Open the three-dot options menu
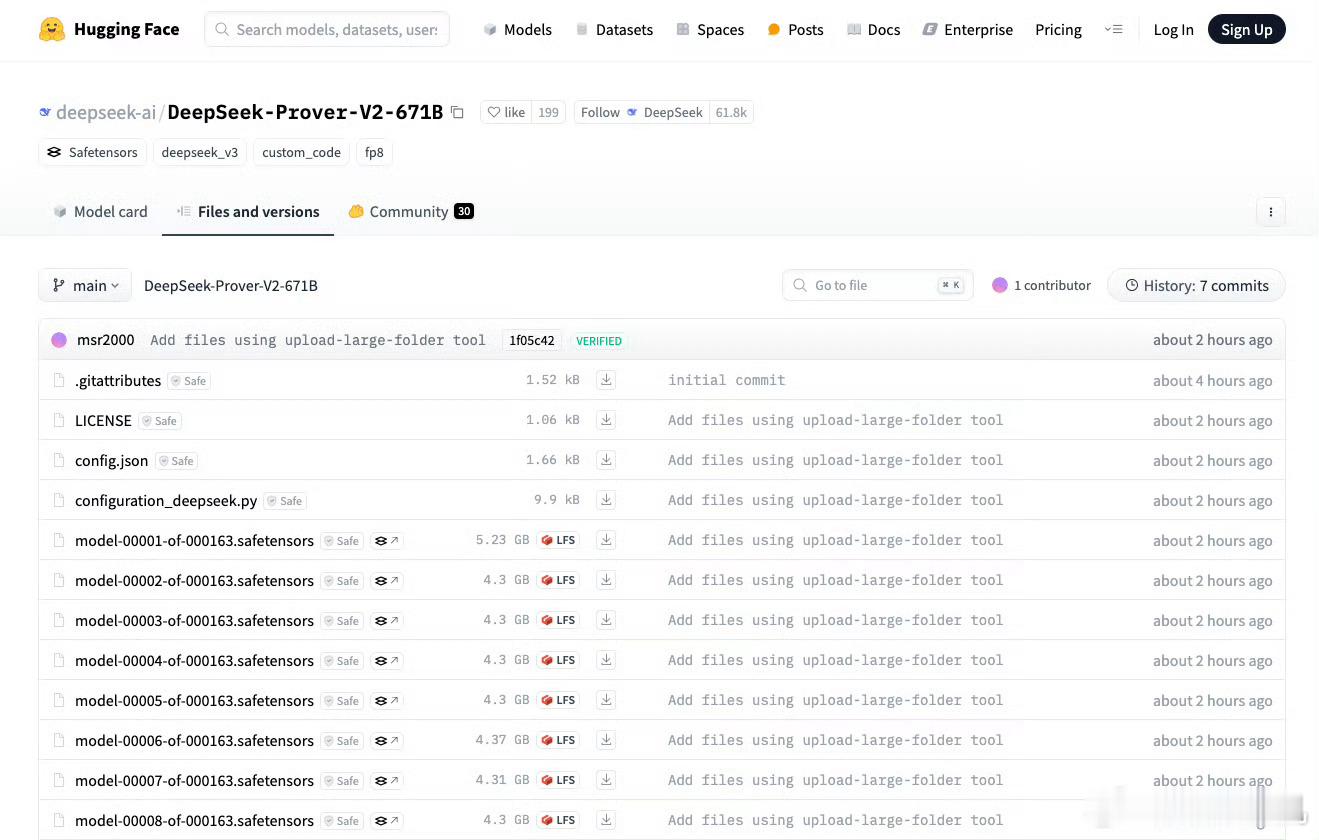Screen dimensions: 1319x840 (x=1270, y=212)
